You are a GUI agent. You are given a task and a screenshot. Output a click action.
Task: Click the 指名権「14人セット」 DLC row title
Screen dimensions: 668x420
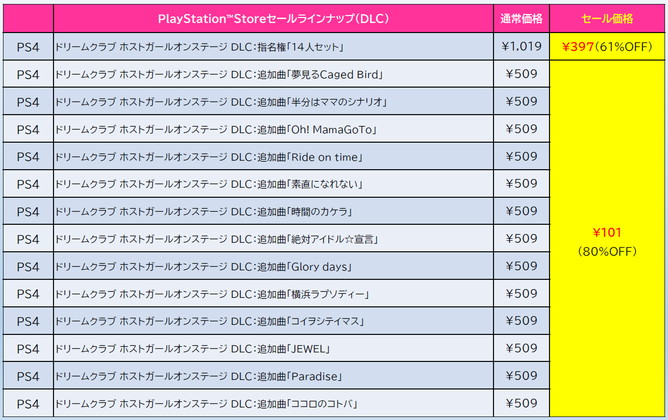pyautogui.click(x=201, y=47)
